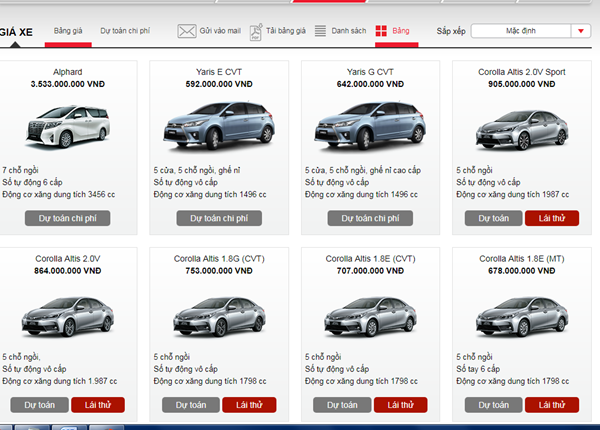Click Dự toán chi phí under Yaris G CVT
This screenshot has width=600, height=430.
tap(370, 218)
